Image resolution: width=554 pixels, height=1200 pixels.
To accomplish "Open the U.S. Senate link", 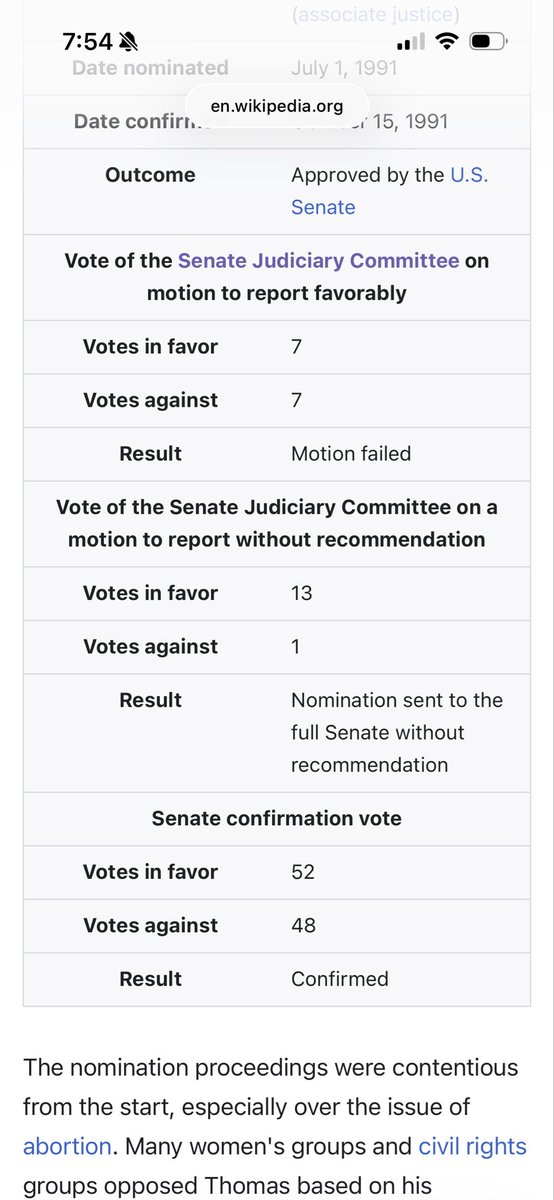I will tap(390, 191).
